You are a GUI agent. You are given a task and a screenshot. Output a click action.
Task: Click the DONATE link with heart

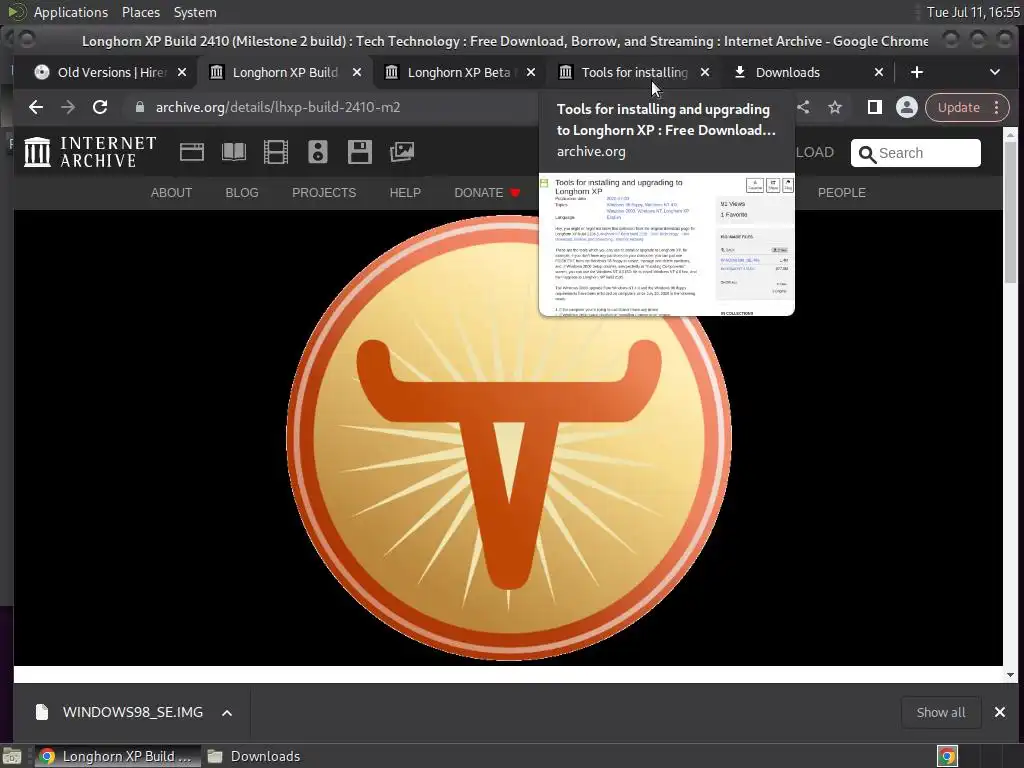pos(487,193)
